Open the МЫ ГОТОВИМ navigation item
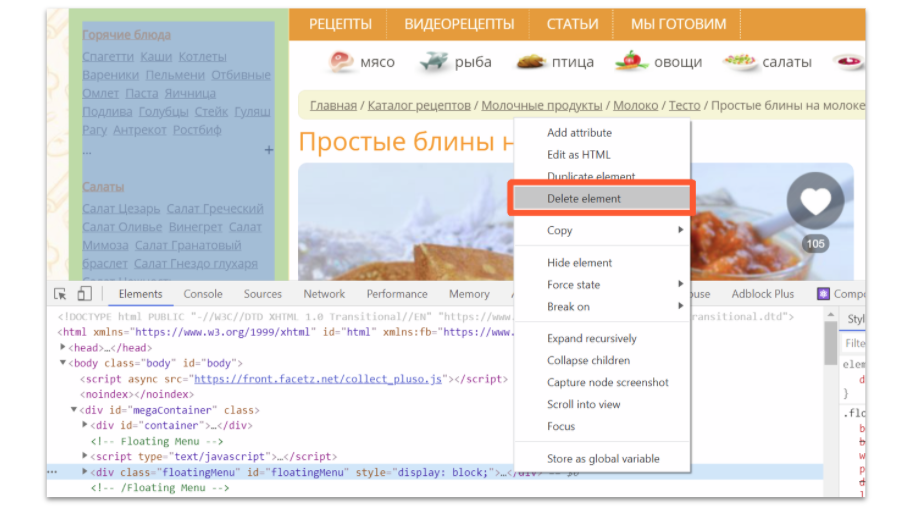Viewport: 920px width, 507px height. (x=678, y=24)
